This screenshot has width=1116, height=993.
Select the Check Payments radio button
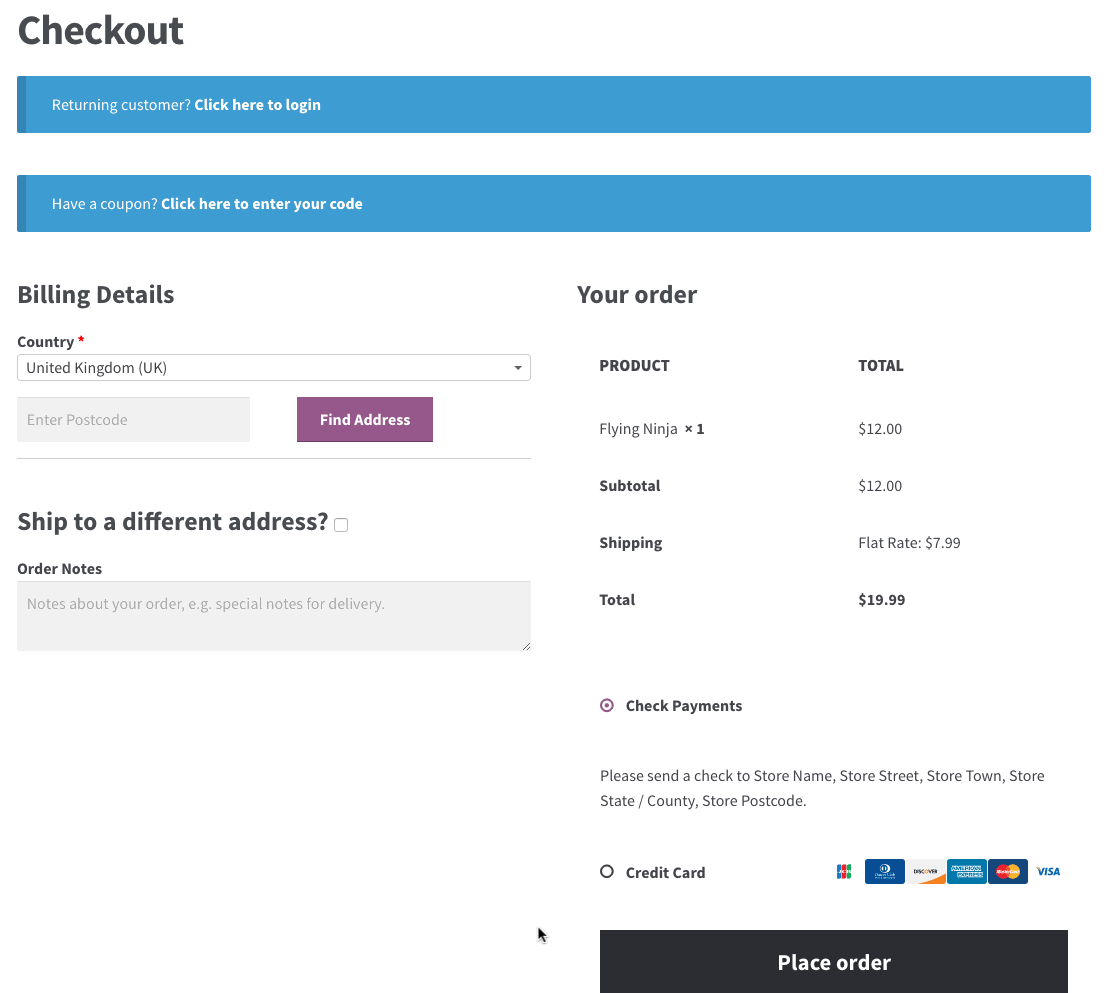tap(606, 705)
